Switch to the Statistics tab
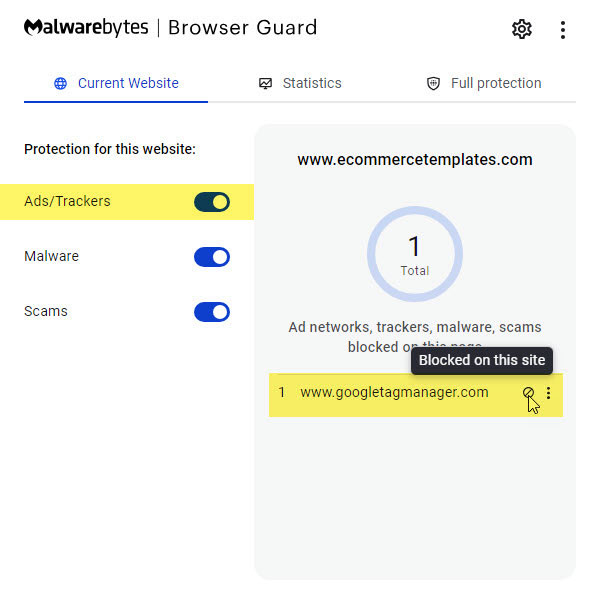Image resolution: width=606 pixels, height=600 pixels. [x=311, y=84]
